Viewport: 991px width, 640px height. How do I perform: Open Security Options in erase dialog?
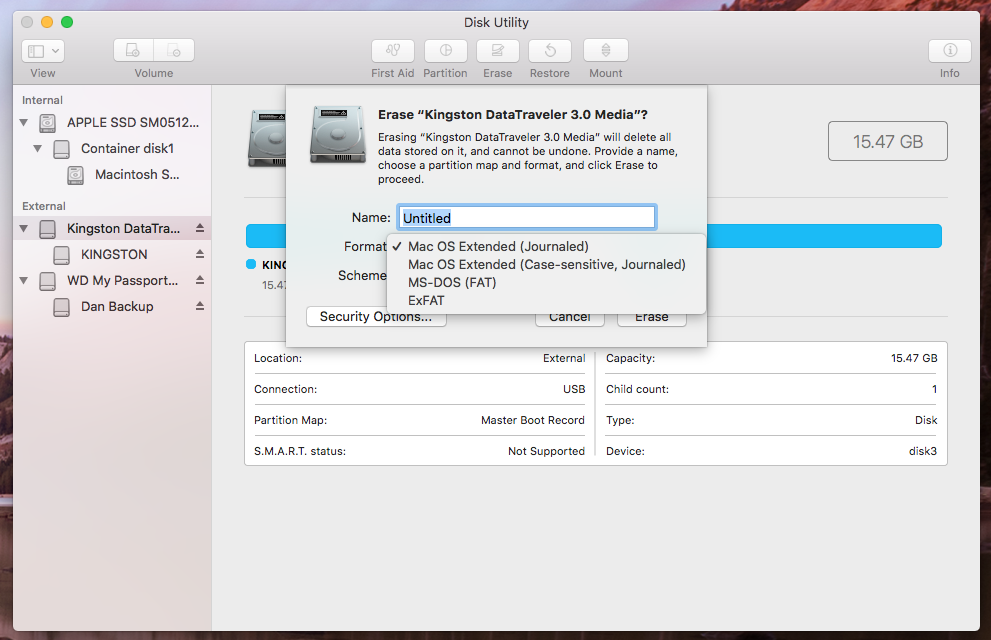[376, 317]
